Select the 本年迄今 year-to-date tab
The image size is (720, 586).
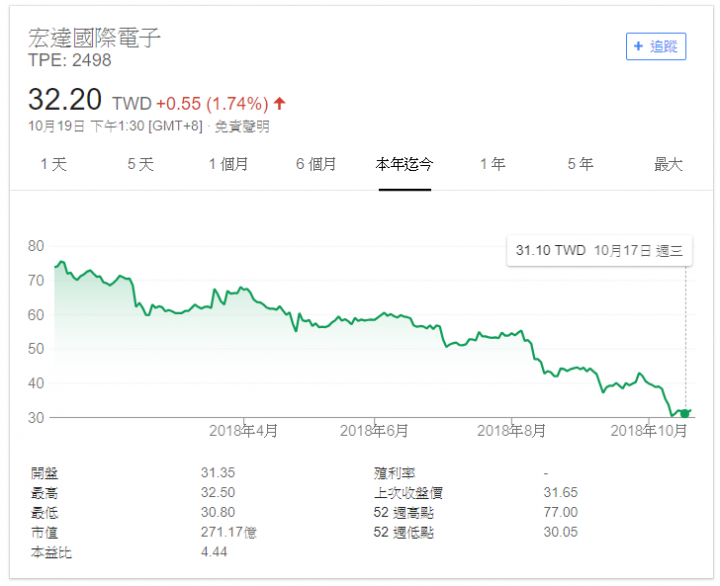[x=405, y=164]
